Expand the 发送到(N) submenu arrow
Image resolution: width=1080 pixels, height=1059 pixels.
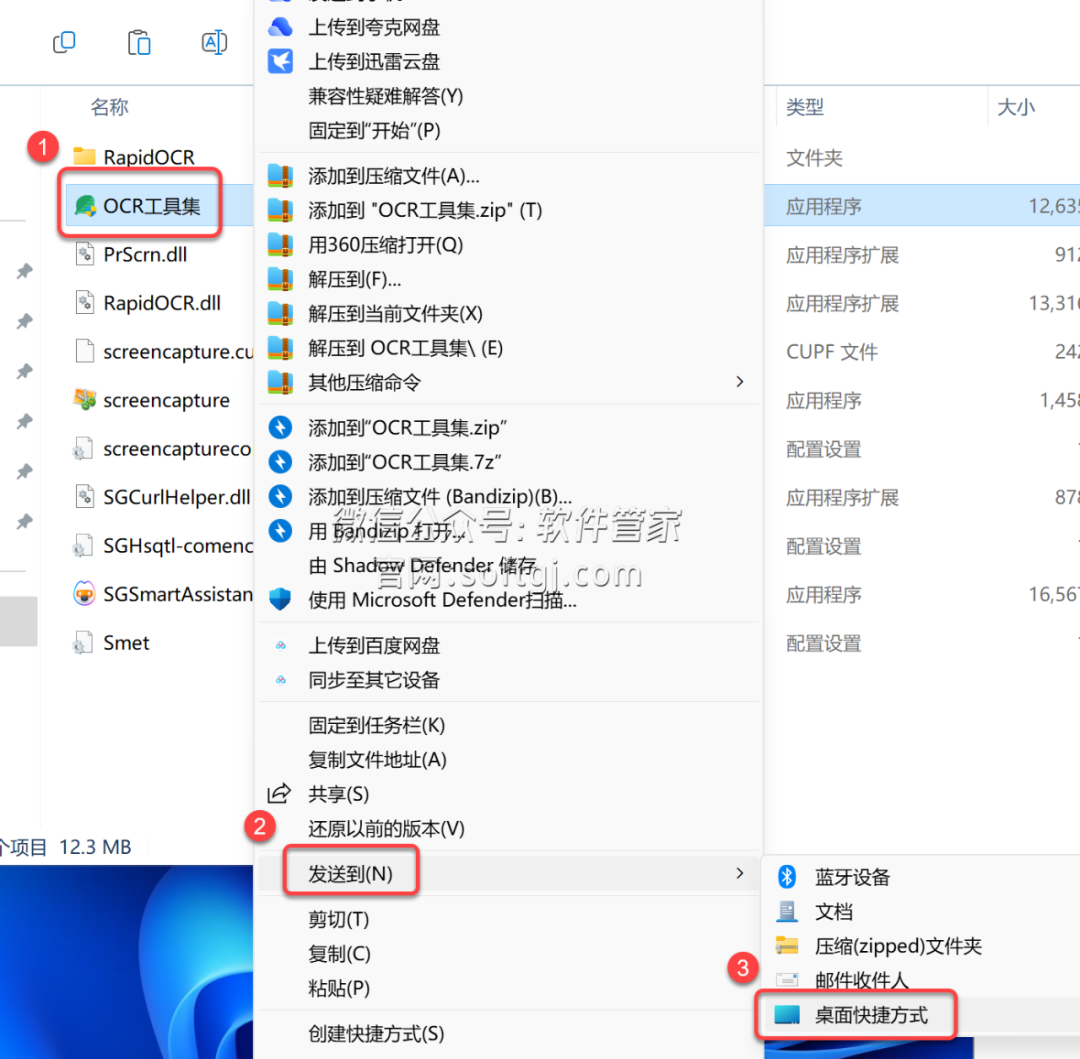(x=740, y=873)
